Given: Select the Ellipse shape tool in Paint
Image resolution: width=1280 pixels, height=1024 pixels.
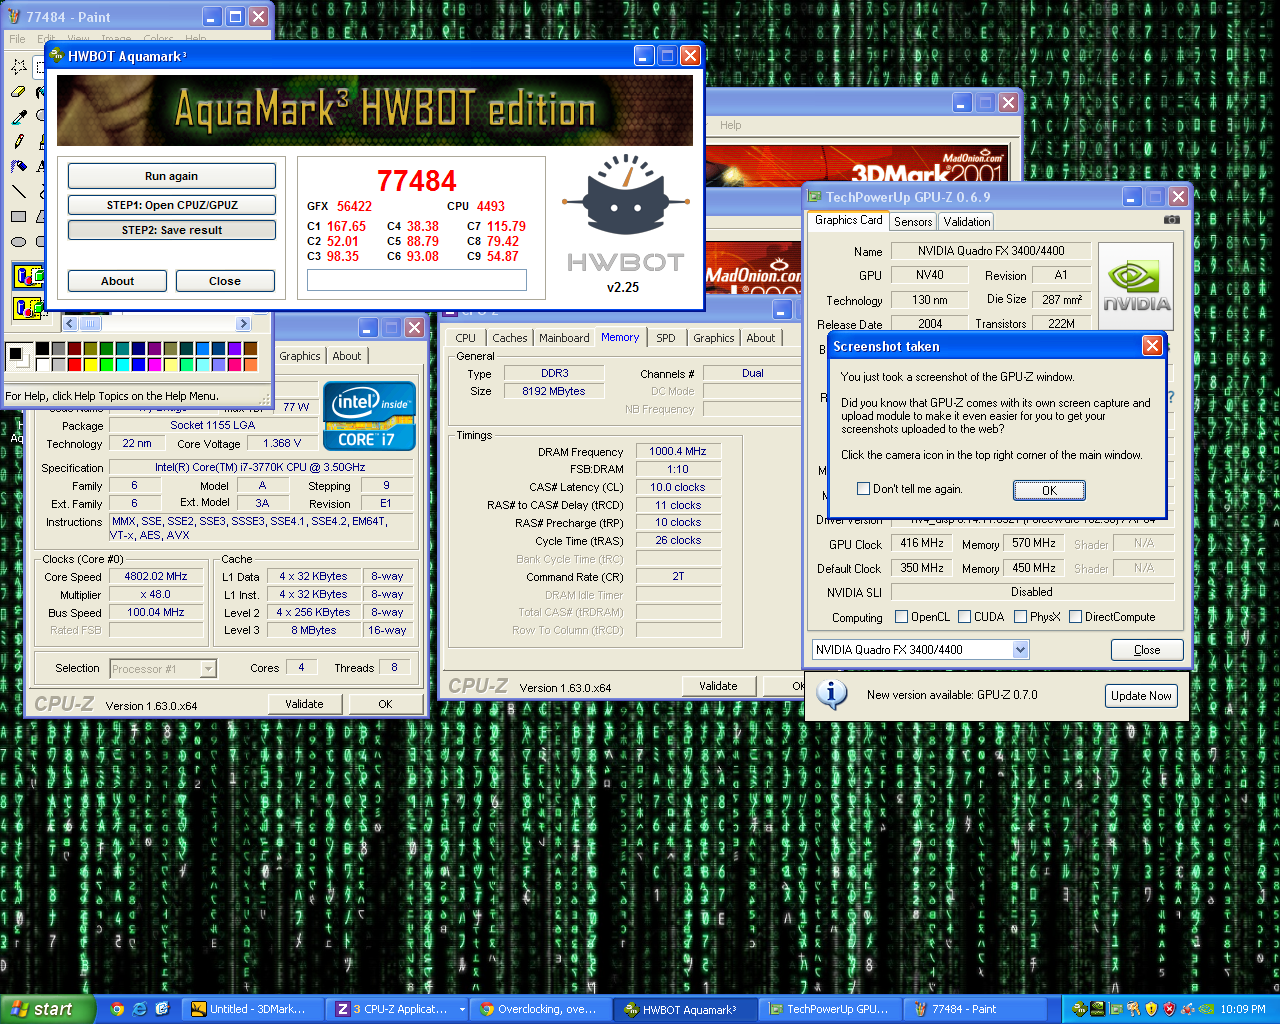Looking at the screenshot, I should pos(19,241).
